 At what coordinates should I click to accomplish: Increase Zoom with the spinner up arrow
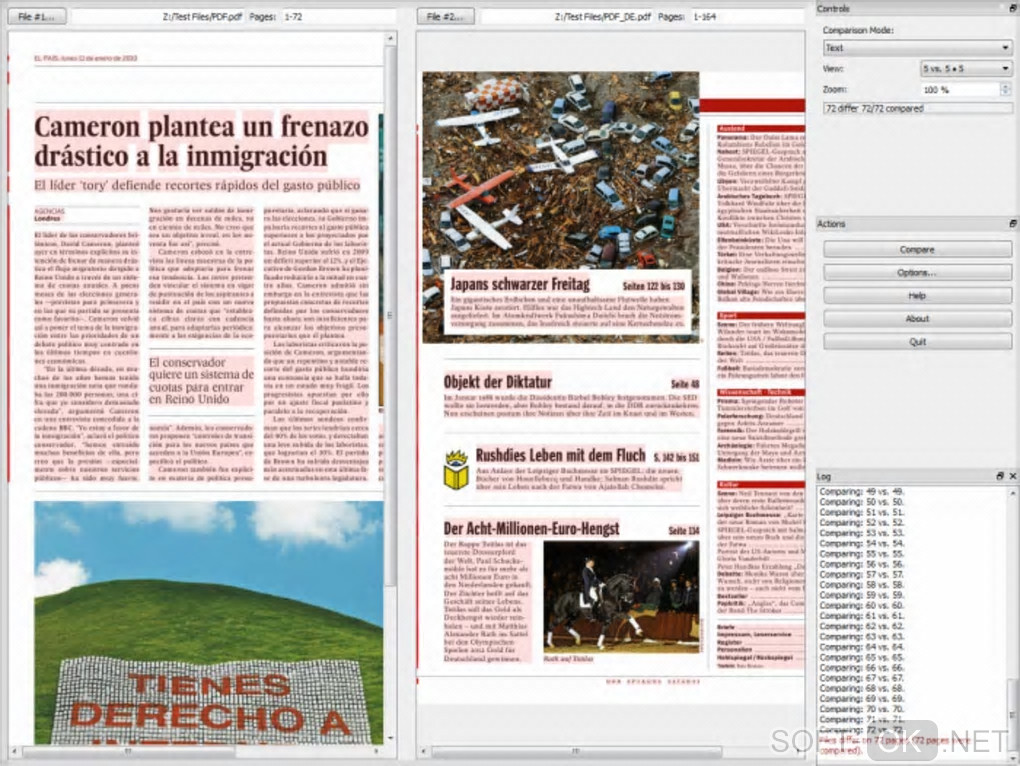pos(1007,86)
